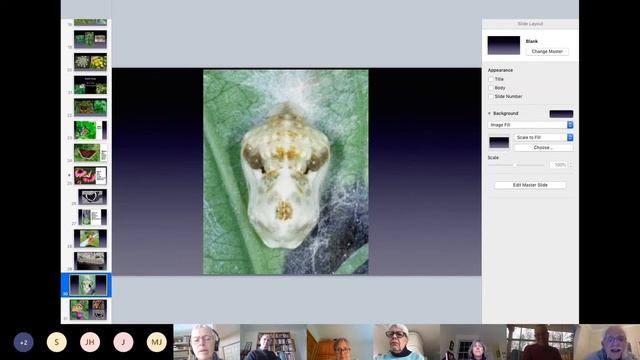Click participant avatar JH
The image size is (640, 360).
coord(90,342)
